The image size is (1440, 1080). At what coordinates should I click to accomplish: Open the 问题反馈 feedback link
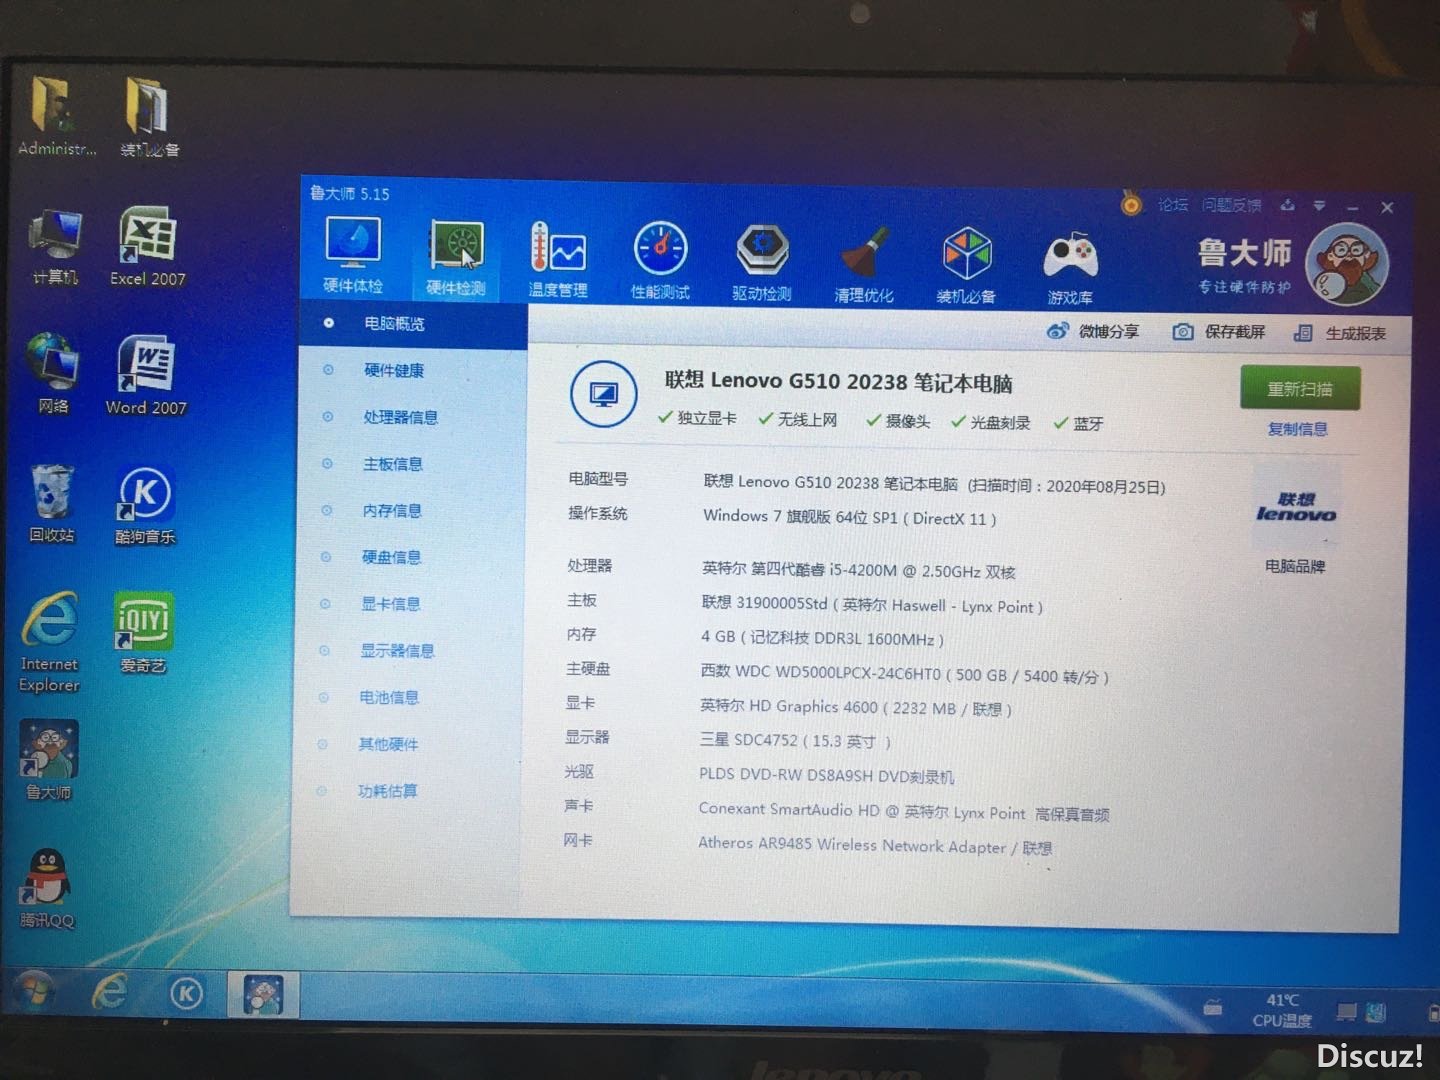coord(1232,205)
